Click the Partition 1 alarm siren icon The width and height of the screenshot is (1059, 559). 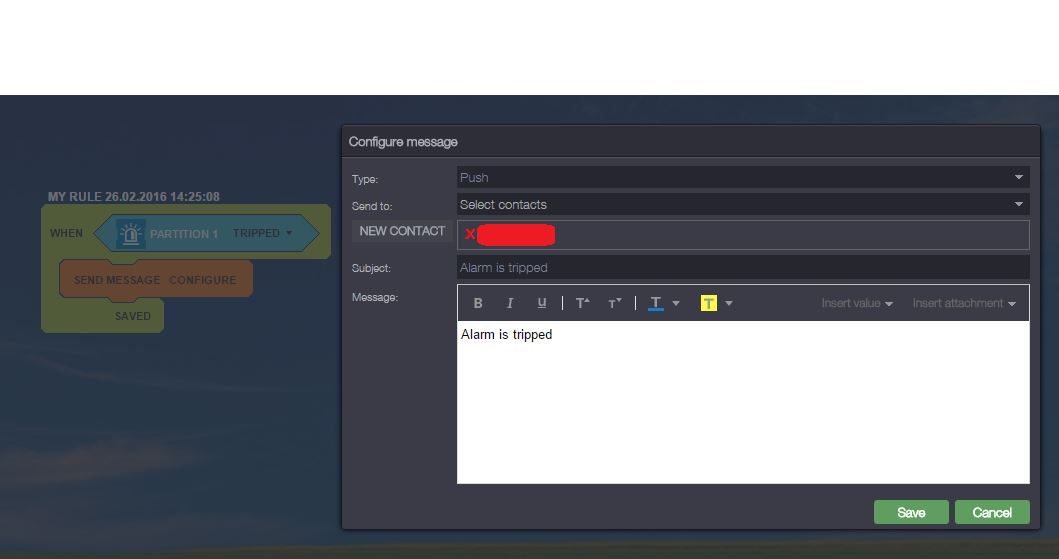coord(130,234)
